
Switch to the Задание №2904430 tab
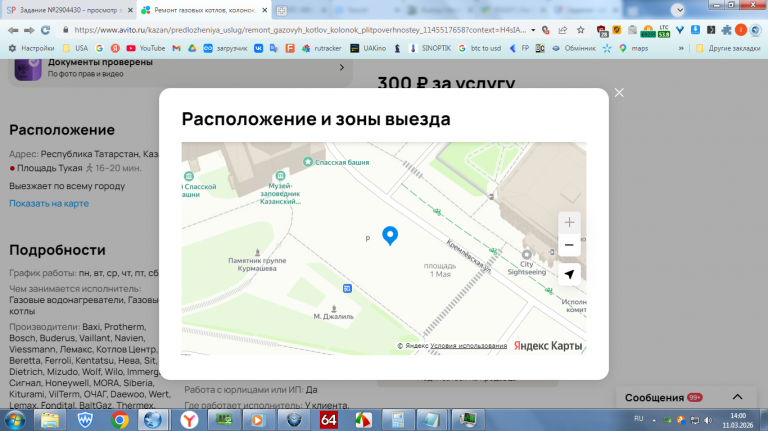[x=70, y=10]
